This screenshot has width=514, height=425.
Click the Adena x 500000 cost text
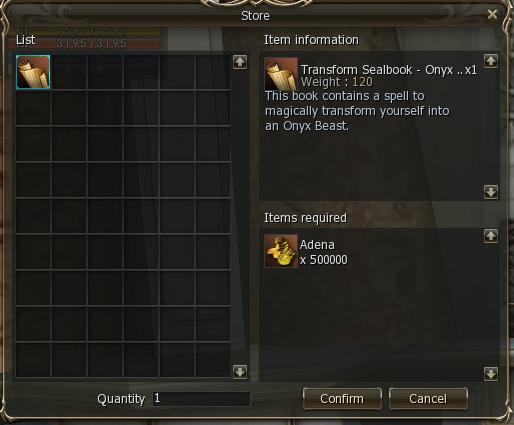[x=324, y=252]
